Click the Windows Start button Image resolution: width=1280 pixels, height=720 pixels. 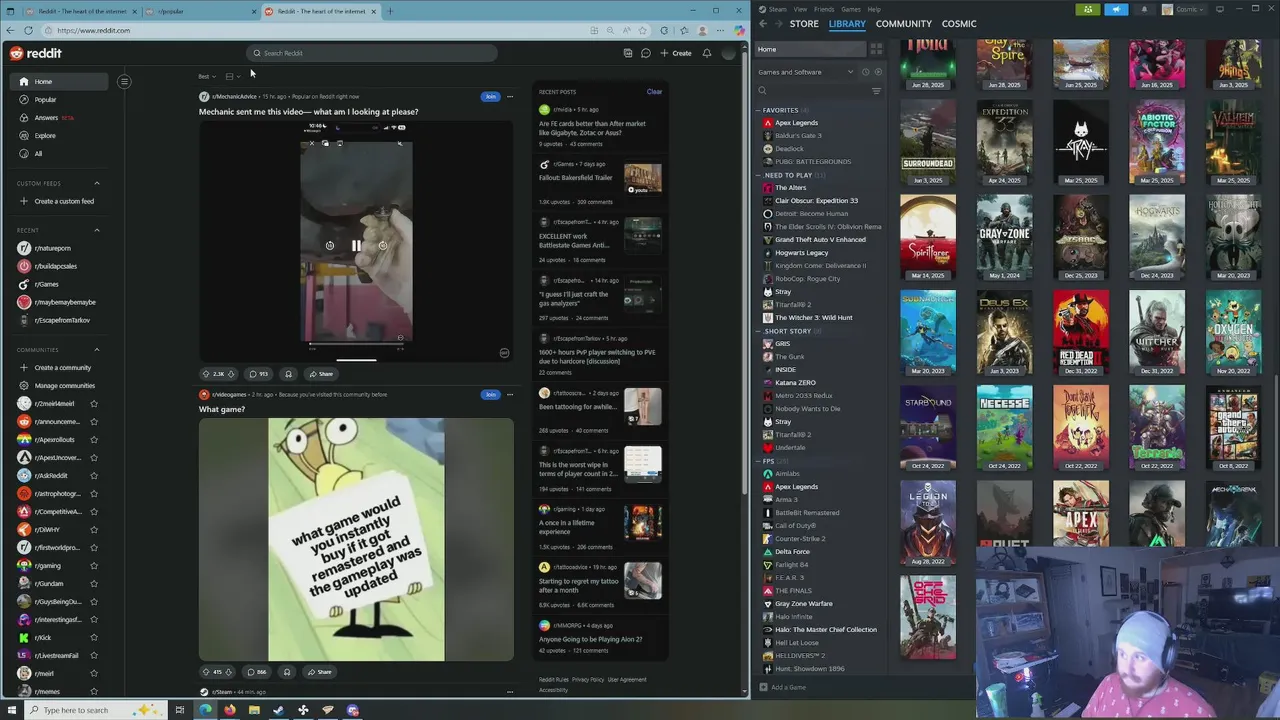(x=11, y=710)
